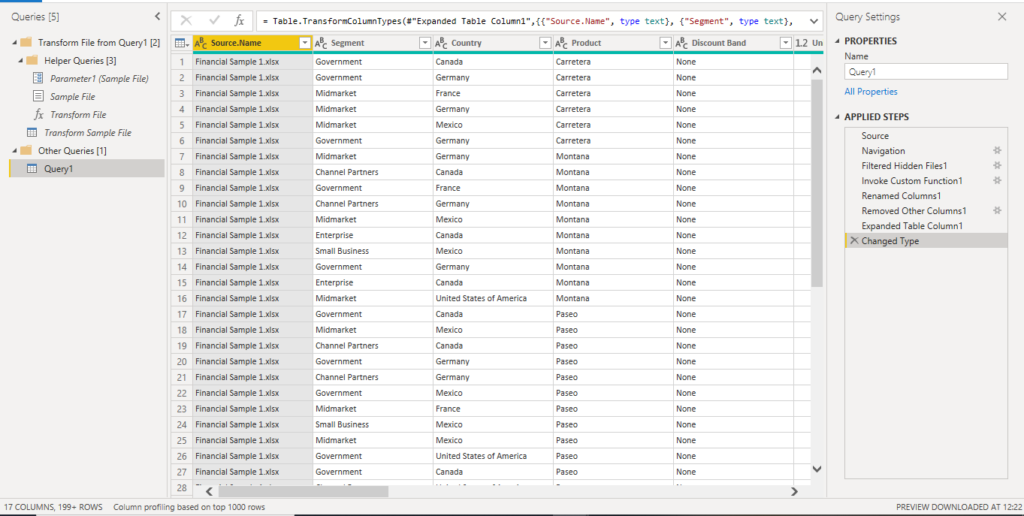Open the Product column filter dropdown

tap(665, 44)
